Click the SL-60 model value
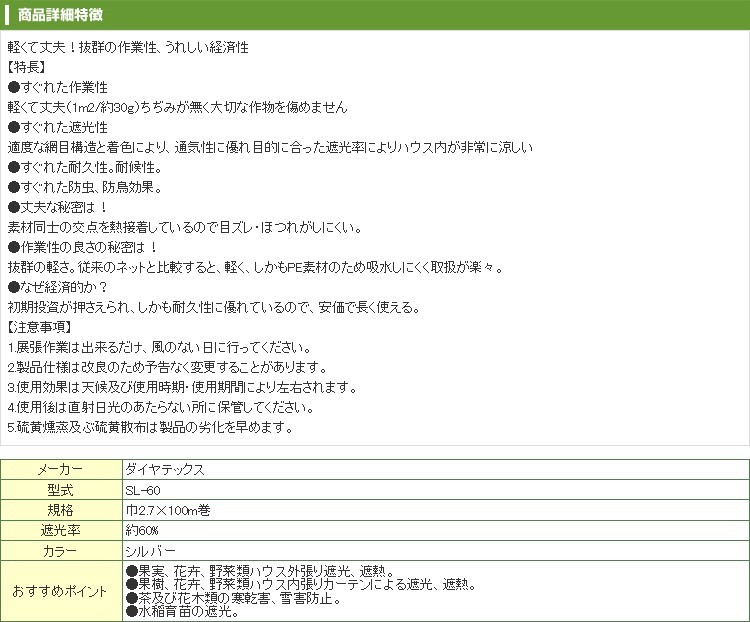 [143, 491]
